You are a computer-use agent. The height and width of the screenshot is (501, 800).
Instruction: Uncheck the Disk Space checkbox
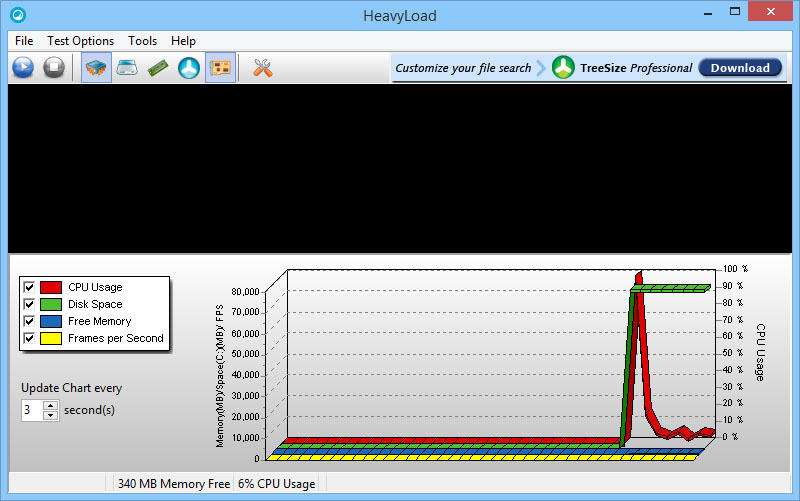[29, 304]
